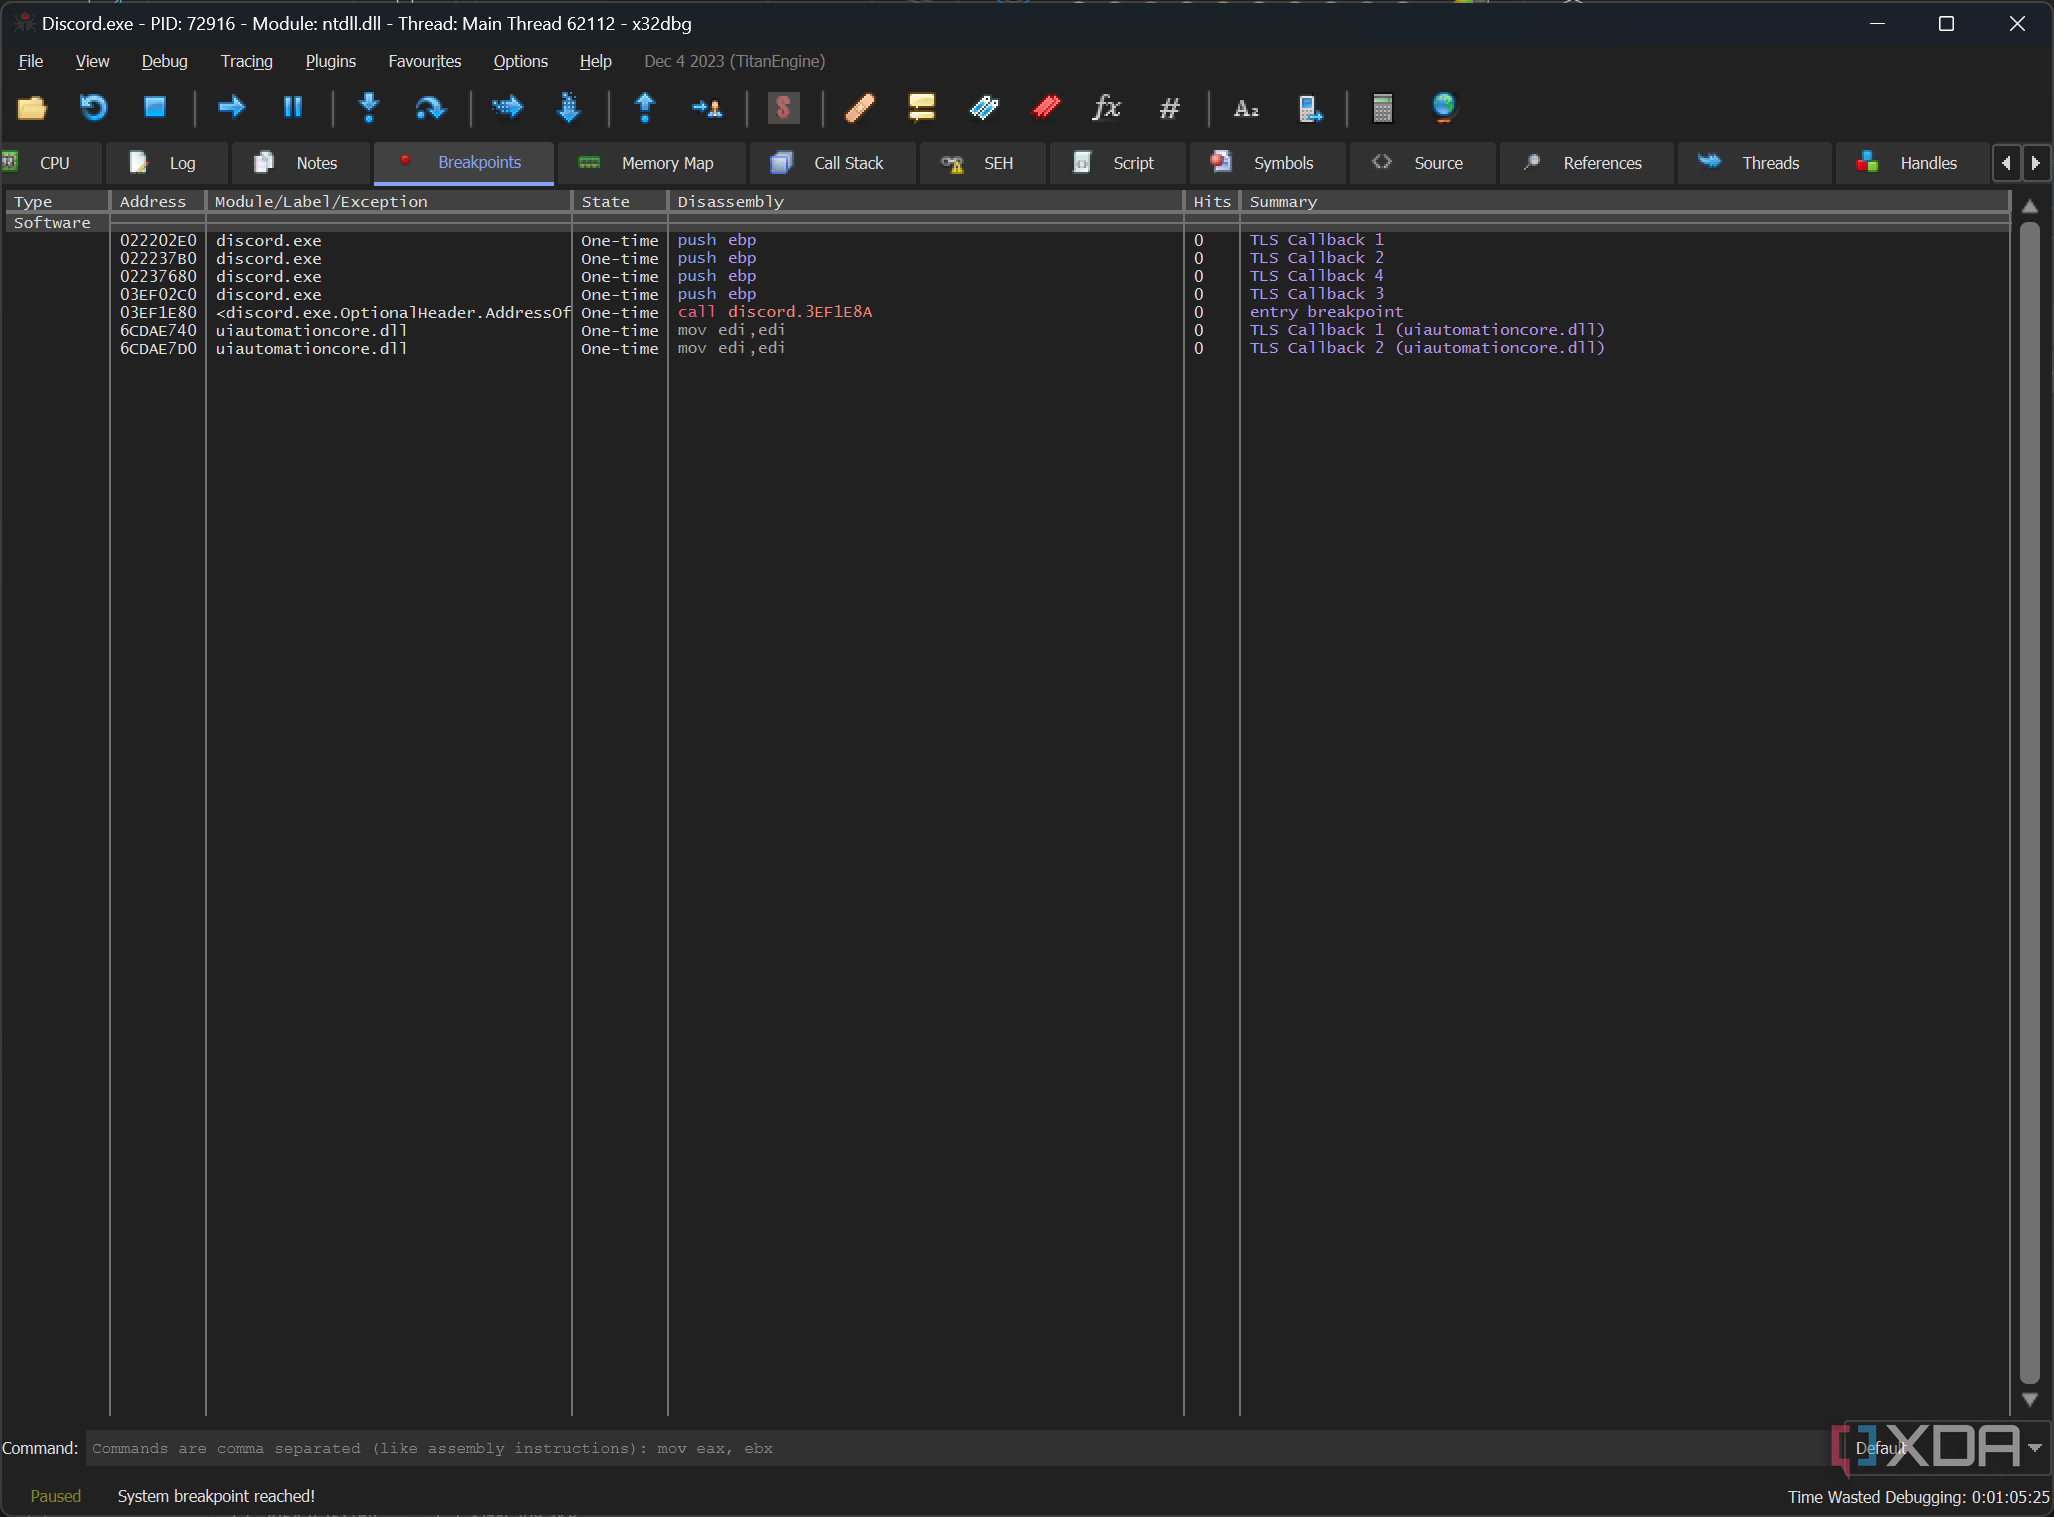The image size is (2054, 1517).
Task: Open the Debug menu
Action: (x=164, y=61)
